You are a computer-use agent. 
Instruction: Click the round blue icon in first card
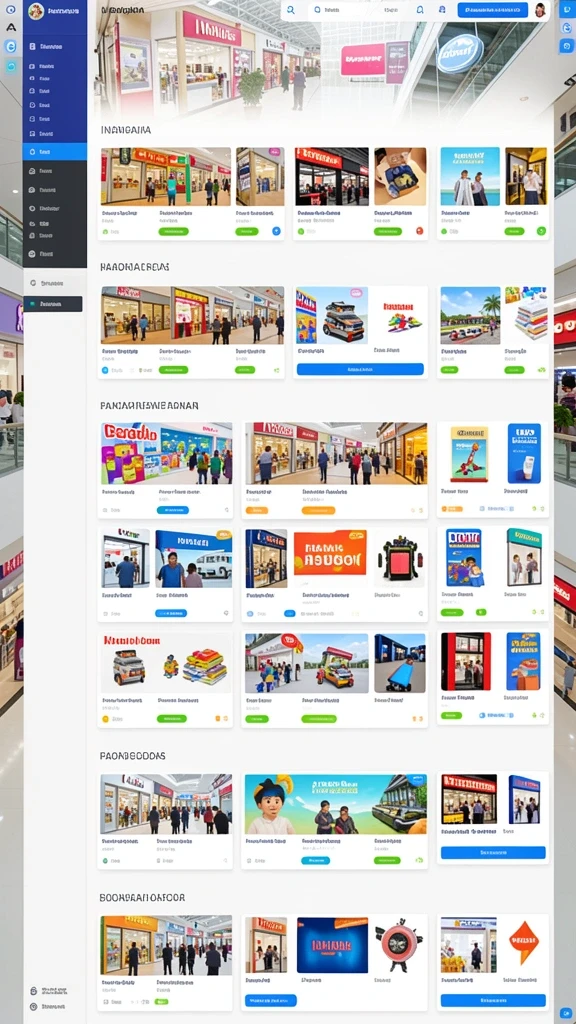[276, 231]
